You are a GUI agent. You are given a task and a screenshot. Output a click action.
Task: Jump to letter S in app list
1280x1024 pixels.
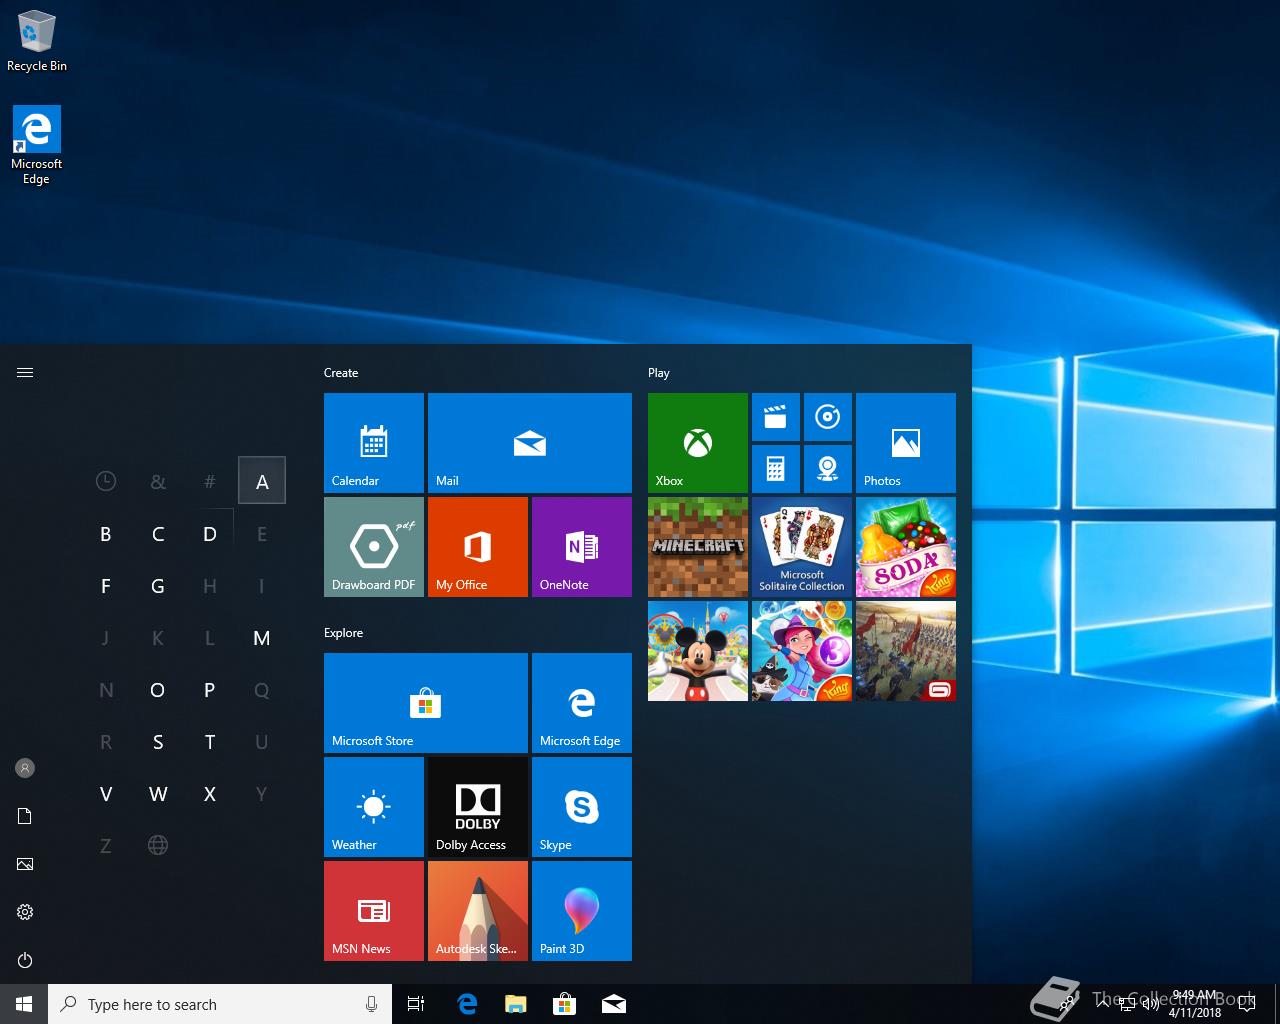tap(158, 742)
